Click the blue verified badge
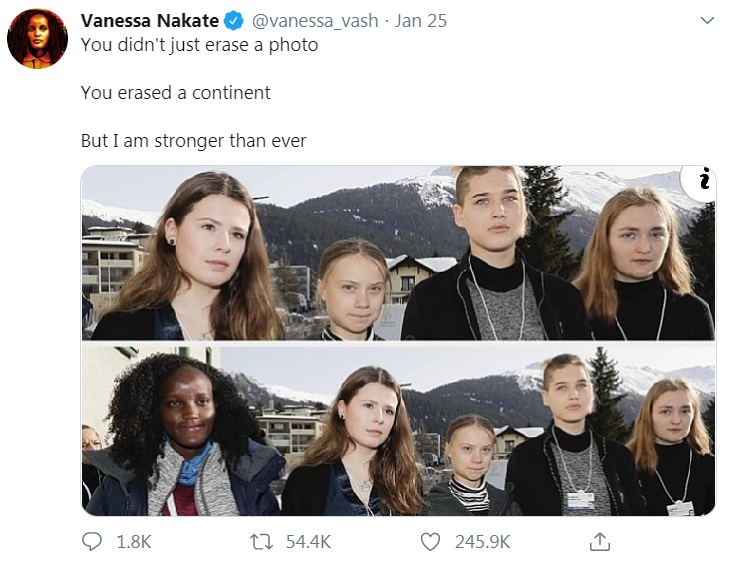The width and height of the screenshot is (731, 563). (x=231, y=21)
